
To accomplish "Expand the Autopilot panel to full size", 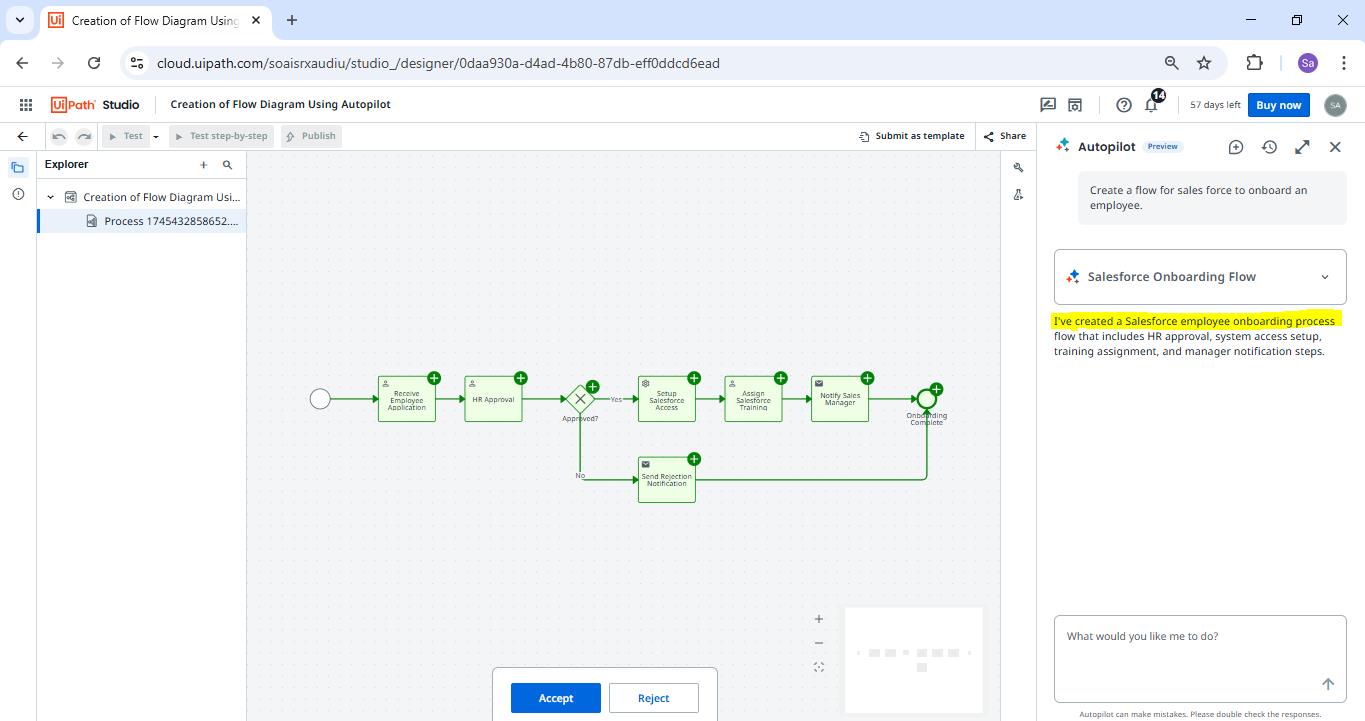I will tap(1302, 147).
